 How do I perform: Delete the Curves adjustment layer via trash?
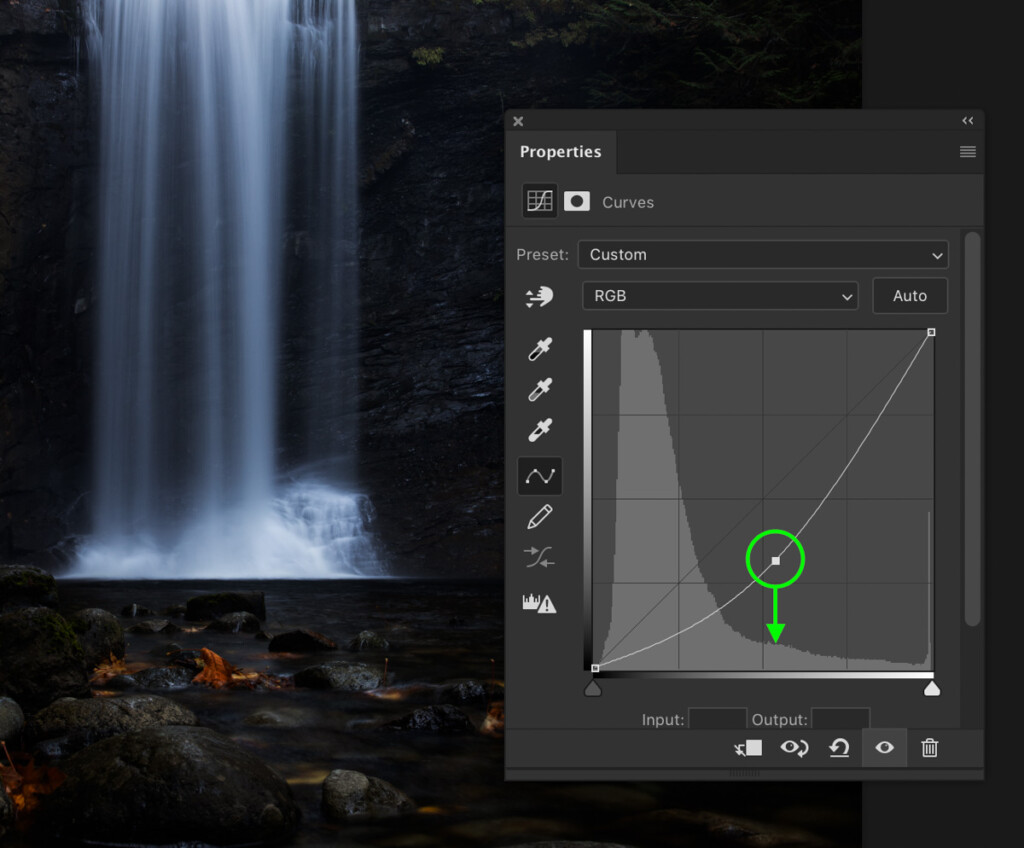[929, 748]
